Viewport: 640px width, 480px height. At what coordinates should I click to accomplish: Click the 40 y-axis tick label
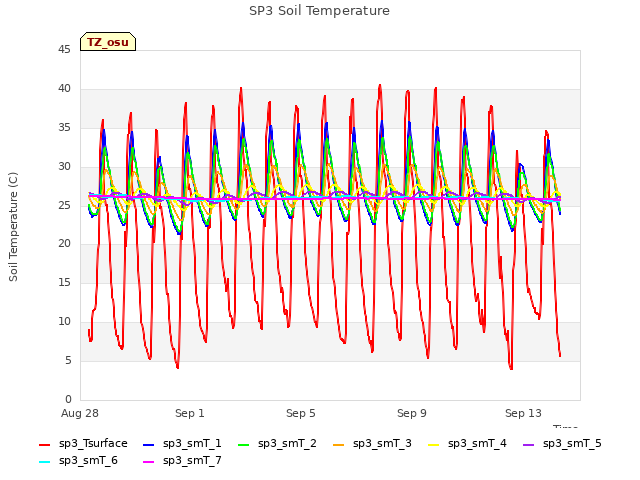64,88
